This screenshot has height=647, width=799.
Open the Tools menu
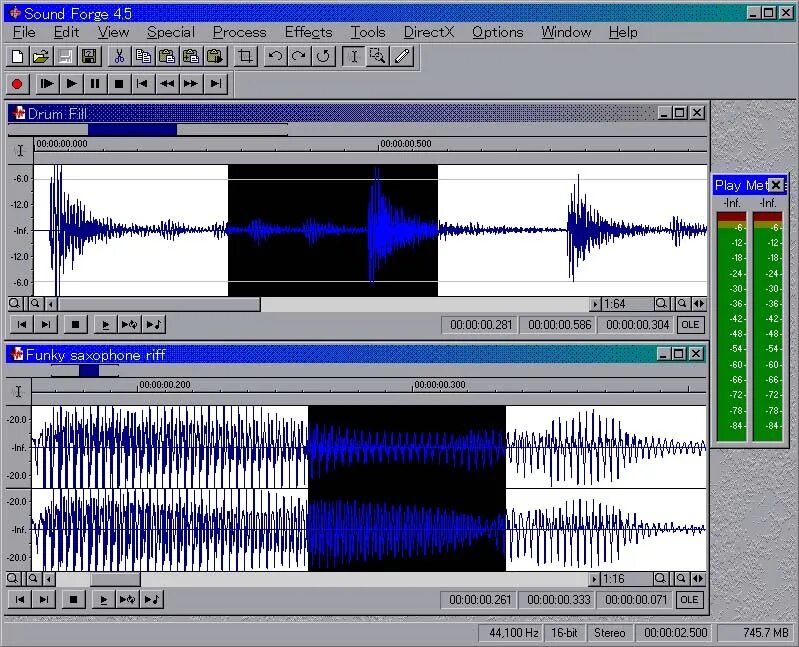[x=367, y=33]
